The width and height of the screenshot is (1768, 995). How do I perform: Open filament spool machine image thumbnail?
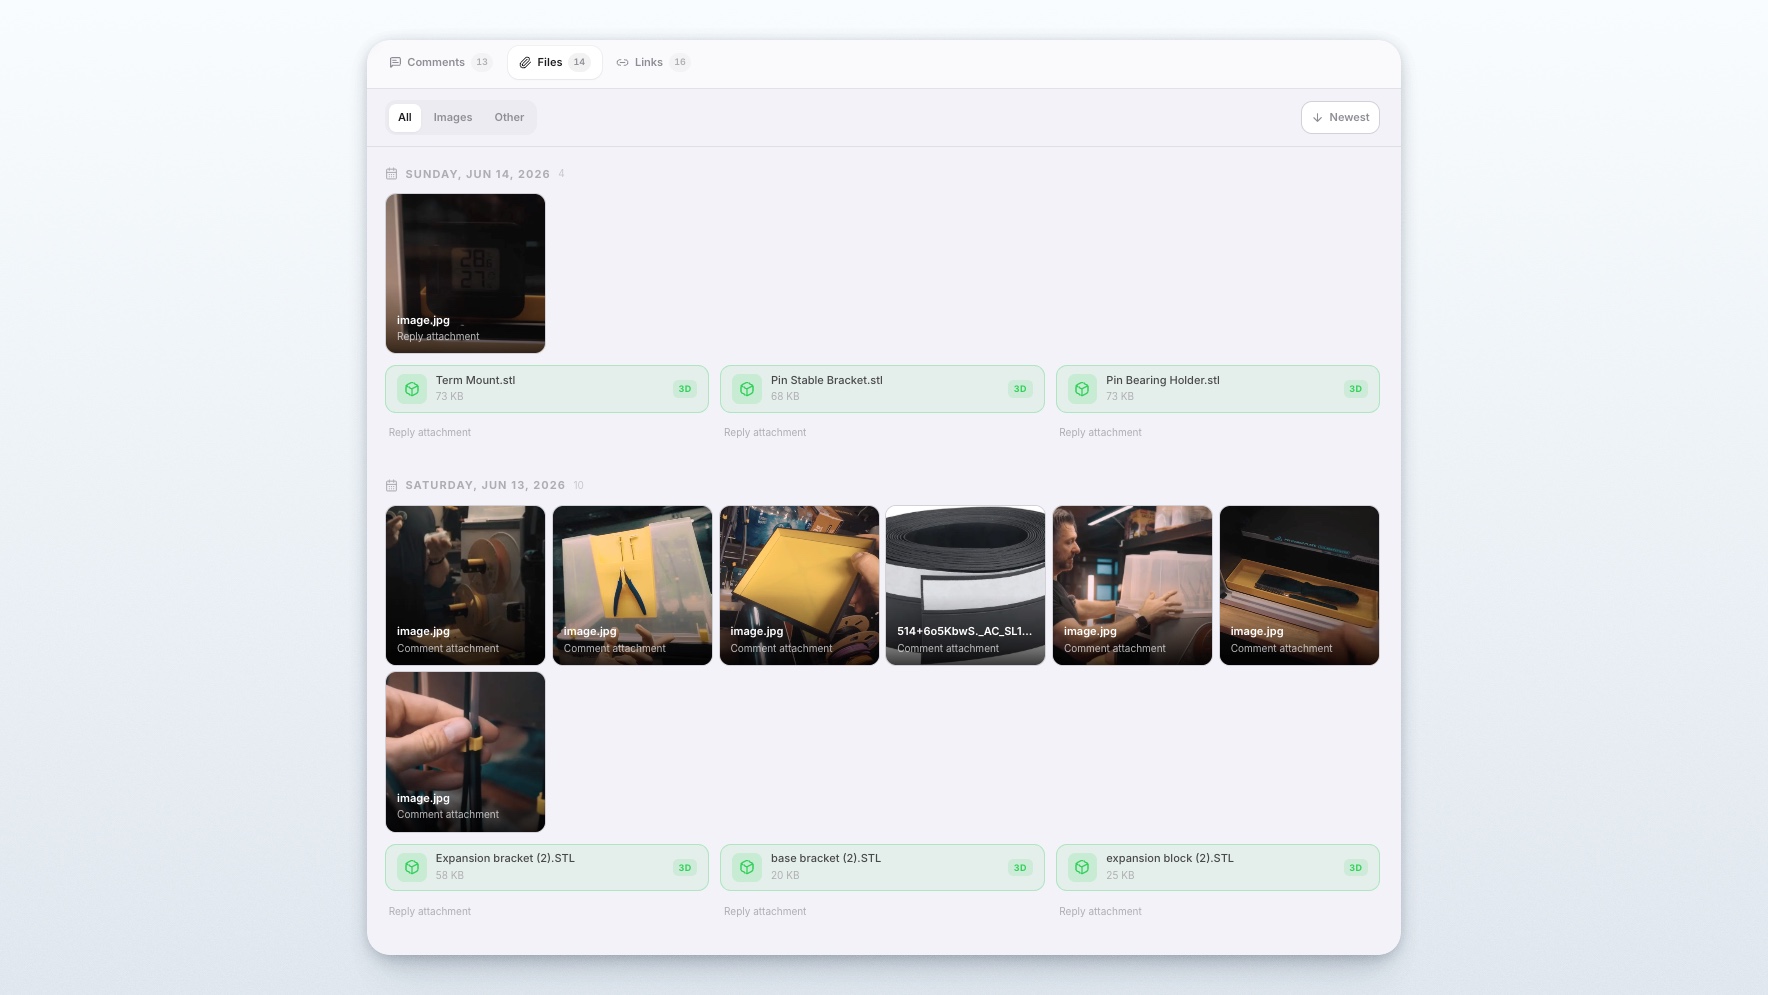465,585
